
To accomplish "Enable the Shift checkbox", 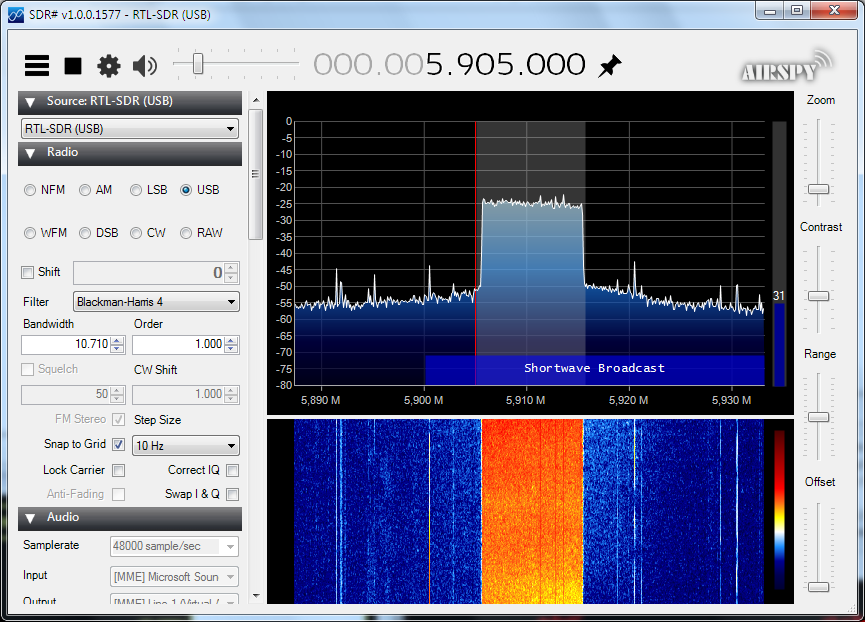I will pos(27,272).
